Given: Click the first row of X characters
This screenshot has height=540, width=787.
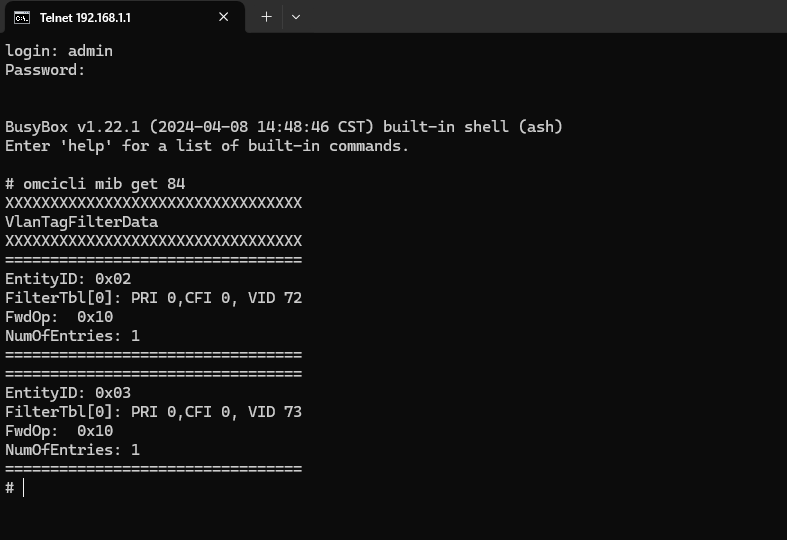Looking at the screenshot, I should pyautogui.click(x=154, y=203).
